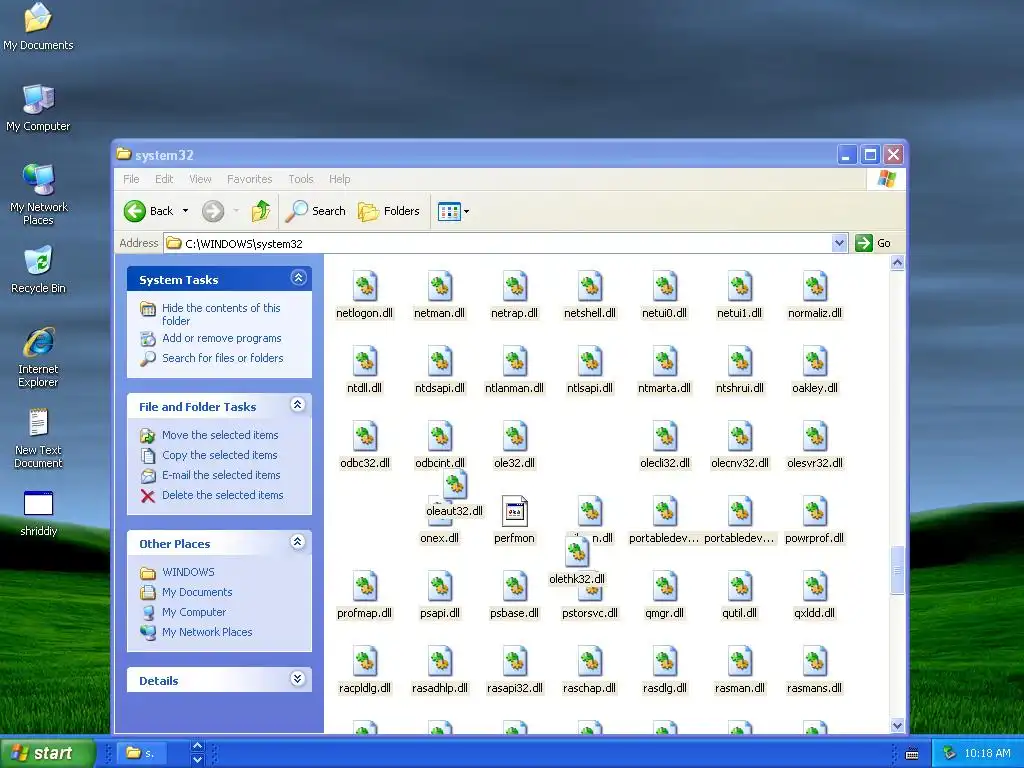1024x768 pixels.
Task: Select the shriddiy desktop icon
Action: point(39,513)
